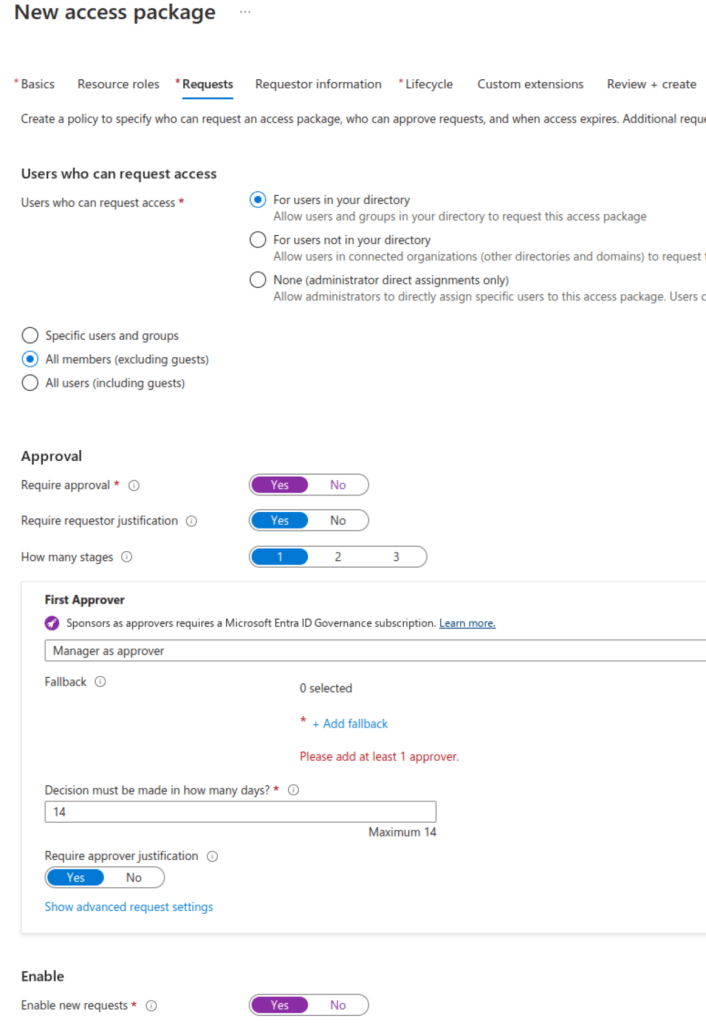Select For users not in your directory
Viewport: 706px width, 1024px height.
pos(258,240)
